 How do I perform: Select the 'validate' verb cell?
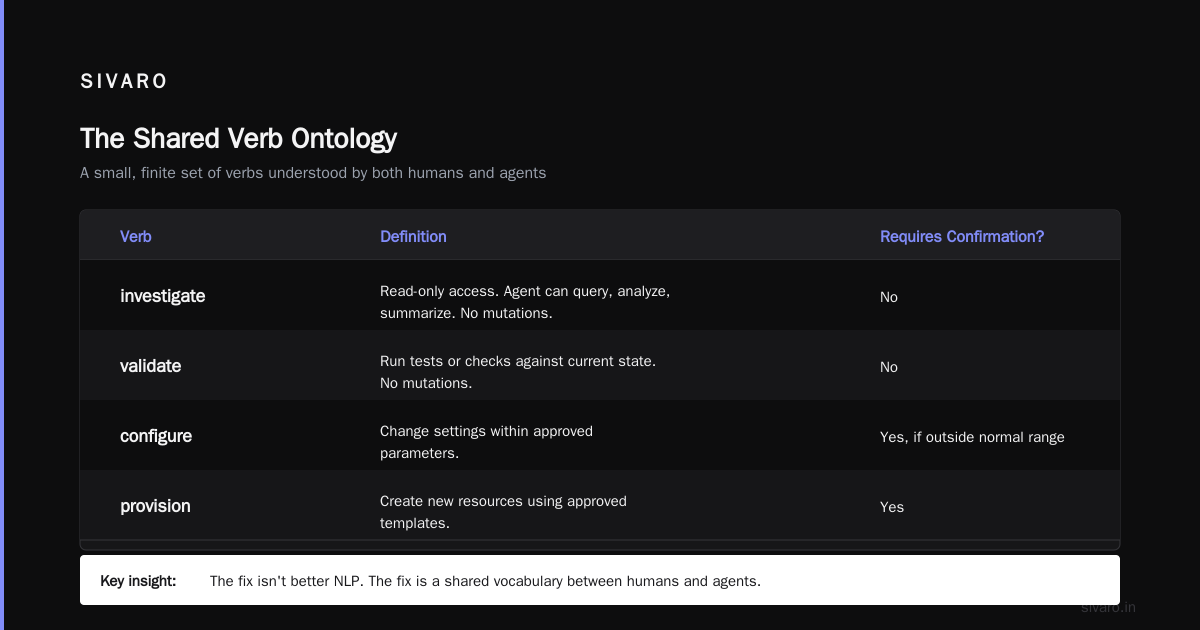[151, 366]
